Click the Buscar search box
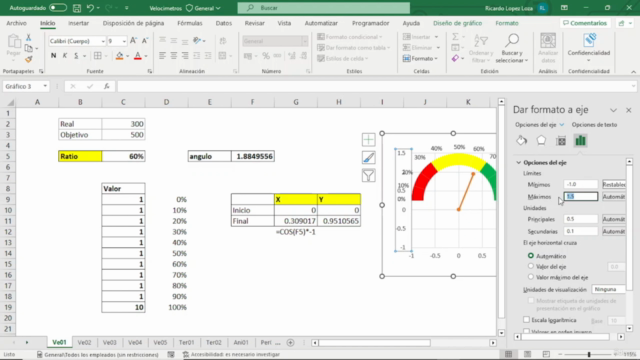 (x=324, y=8)
